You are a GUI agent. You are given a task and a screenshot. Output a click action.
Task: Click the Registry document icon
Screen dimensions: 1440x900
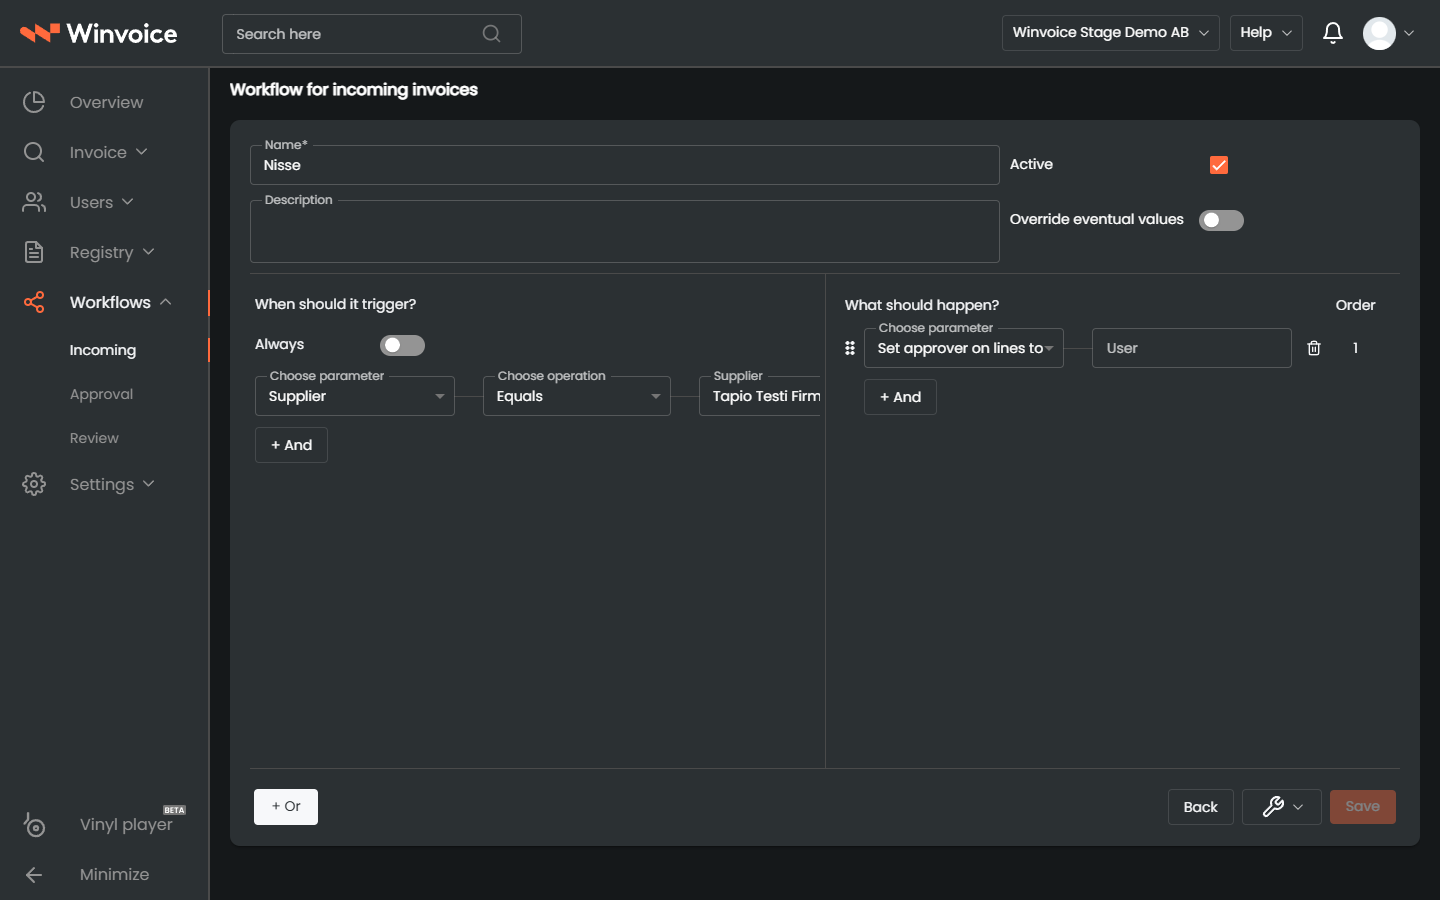pyautogui.click(x=34, y=252)
